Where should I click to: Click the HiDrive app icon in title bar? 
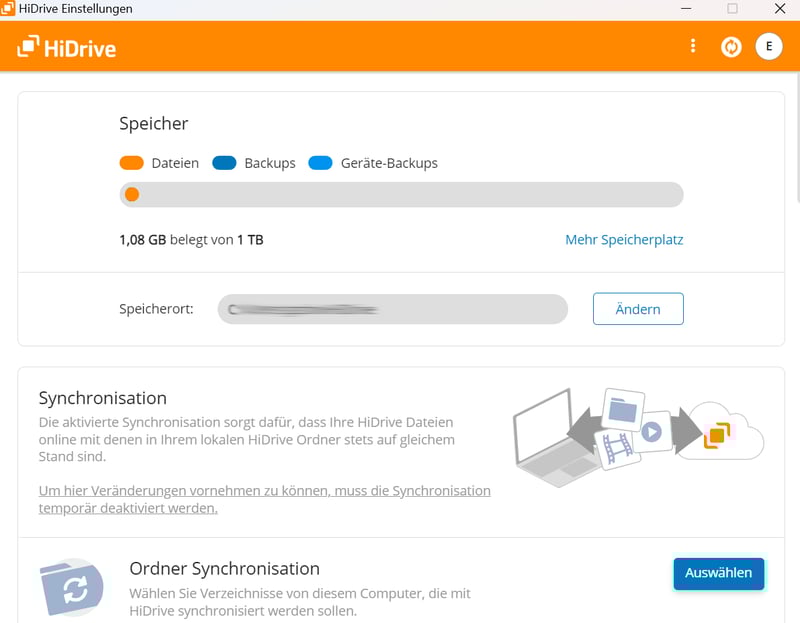[9, 9]
